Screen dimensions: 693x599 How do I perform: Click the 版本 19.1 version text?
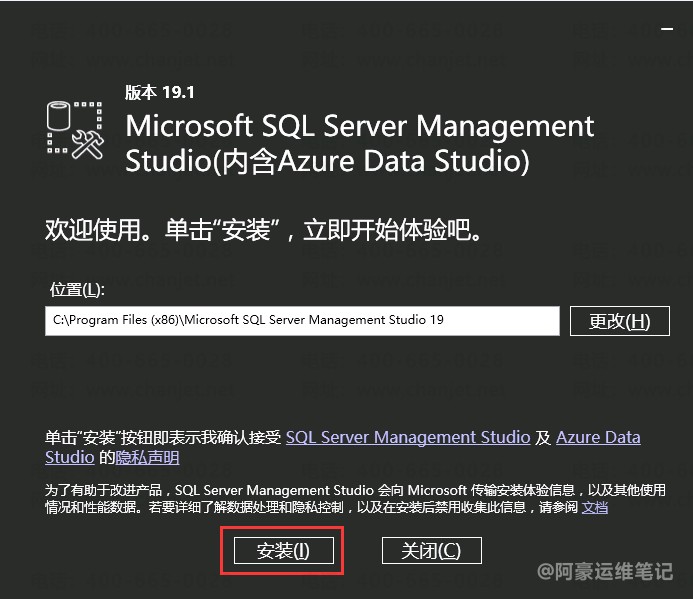tap(159, 92)
